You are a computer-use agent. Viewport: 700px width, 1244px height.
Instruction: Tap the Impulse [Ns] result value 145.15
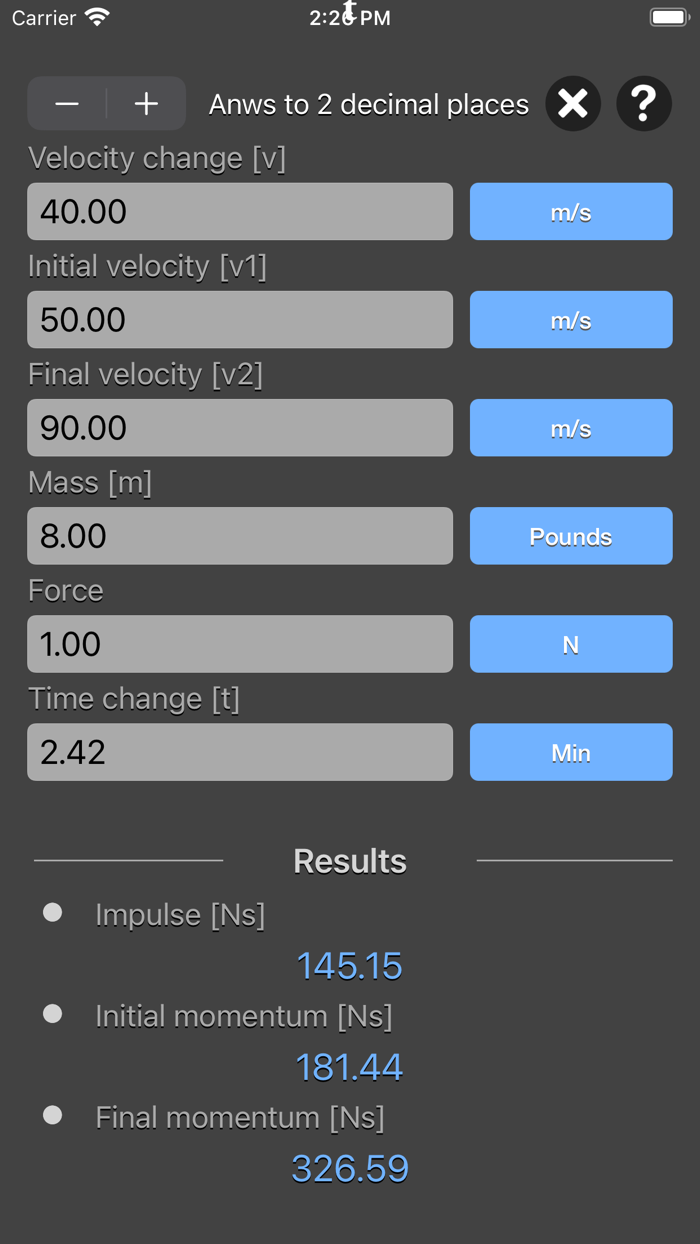[349, 966]
